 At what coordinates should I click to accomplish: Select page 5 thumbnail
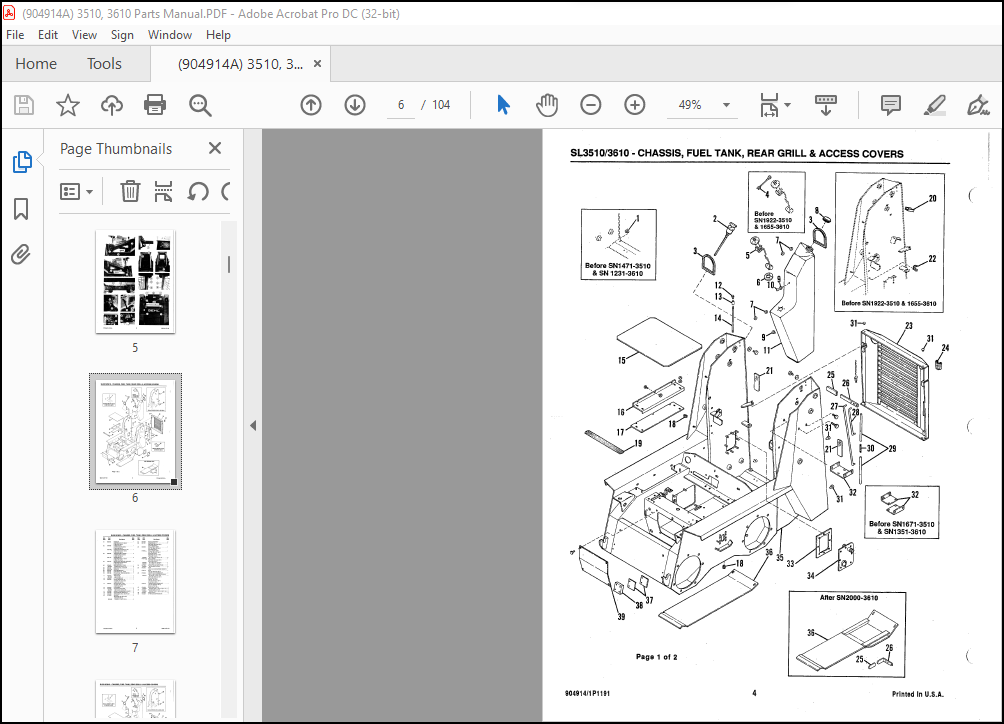[135, 282]
